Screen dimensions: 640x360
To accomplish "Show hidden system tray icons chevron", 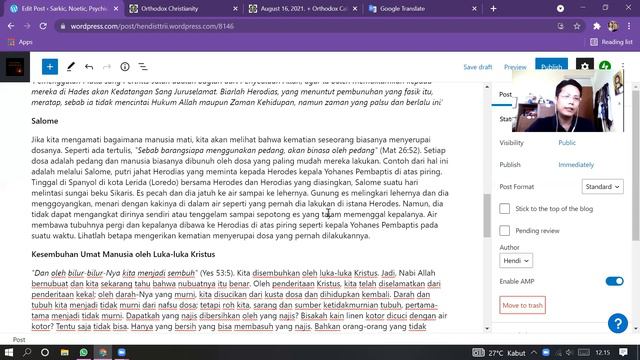I will tap(534, 353).
